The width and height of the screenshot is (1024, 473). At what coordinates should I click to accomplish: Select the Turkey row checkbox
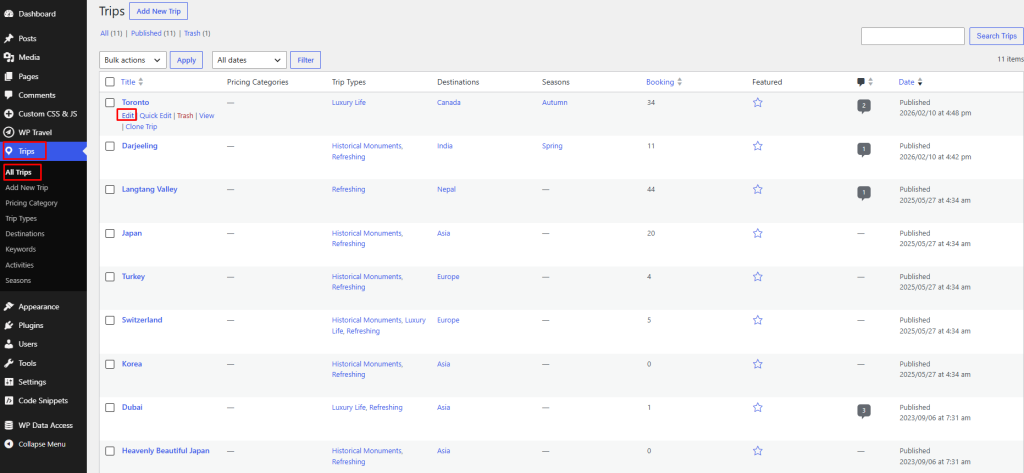(110, 277)
